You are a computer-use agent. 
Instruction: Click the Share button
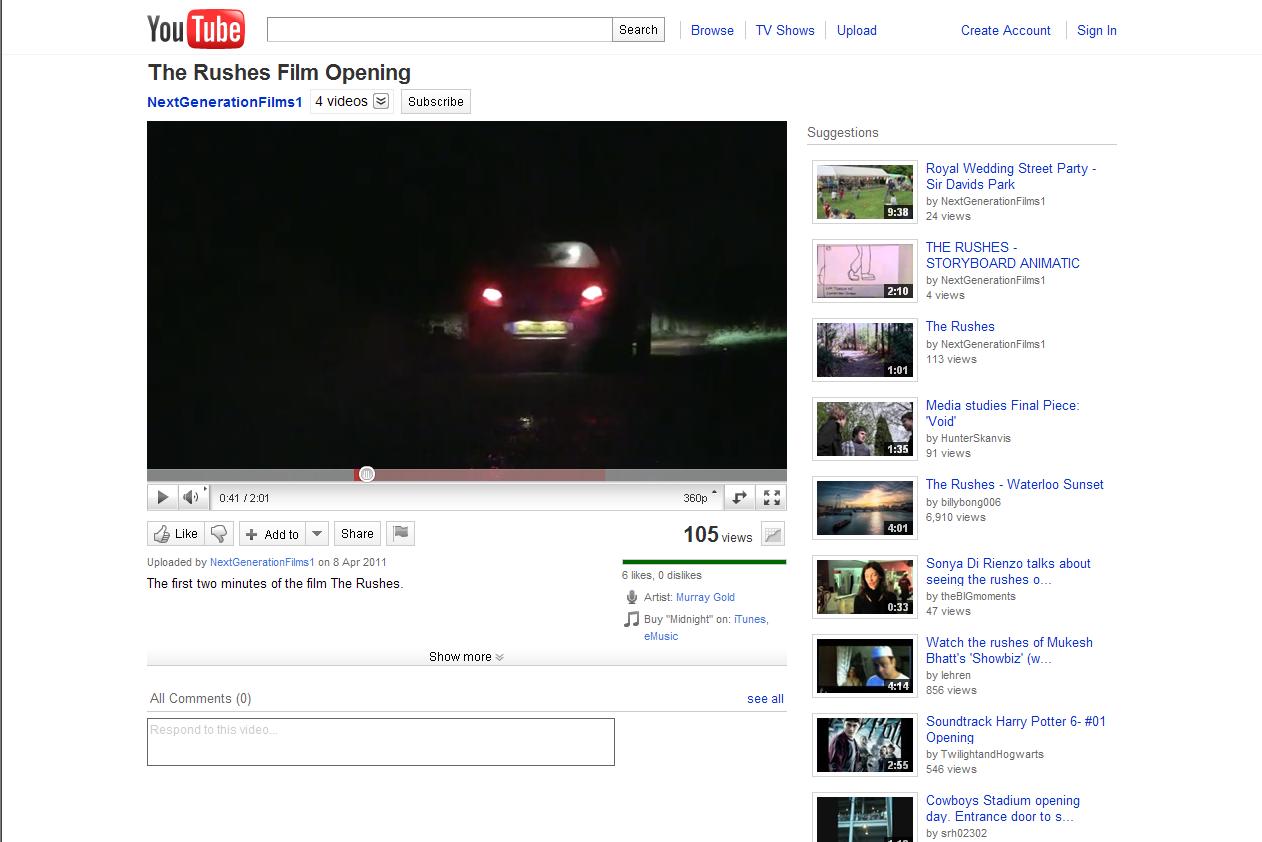(357, 534)
